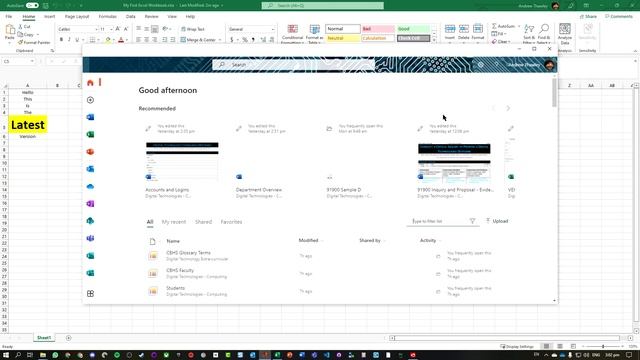
Task: Switch to the Insert ribbon tab
Action: [49, 17]
